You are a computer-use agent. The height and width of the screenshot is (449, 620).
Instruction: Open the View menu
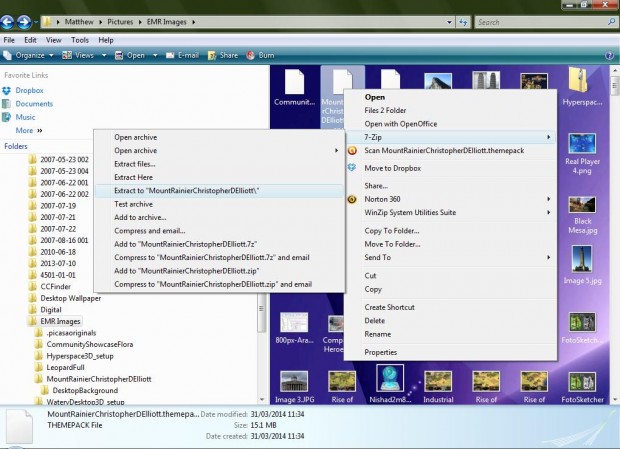(53, 40)
